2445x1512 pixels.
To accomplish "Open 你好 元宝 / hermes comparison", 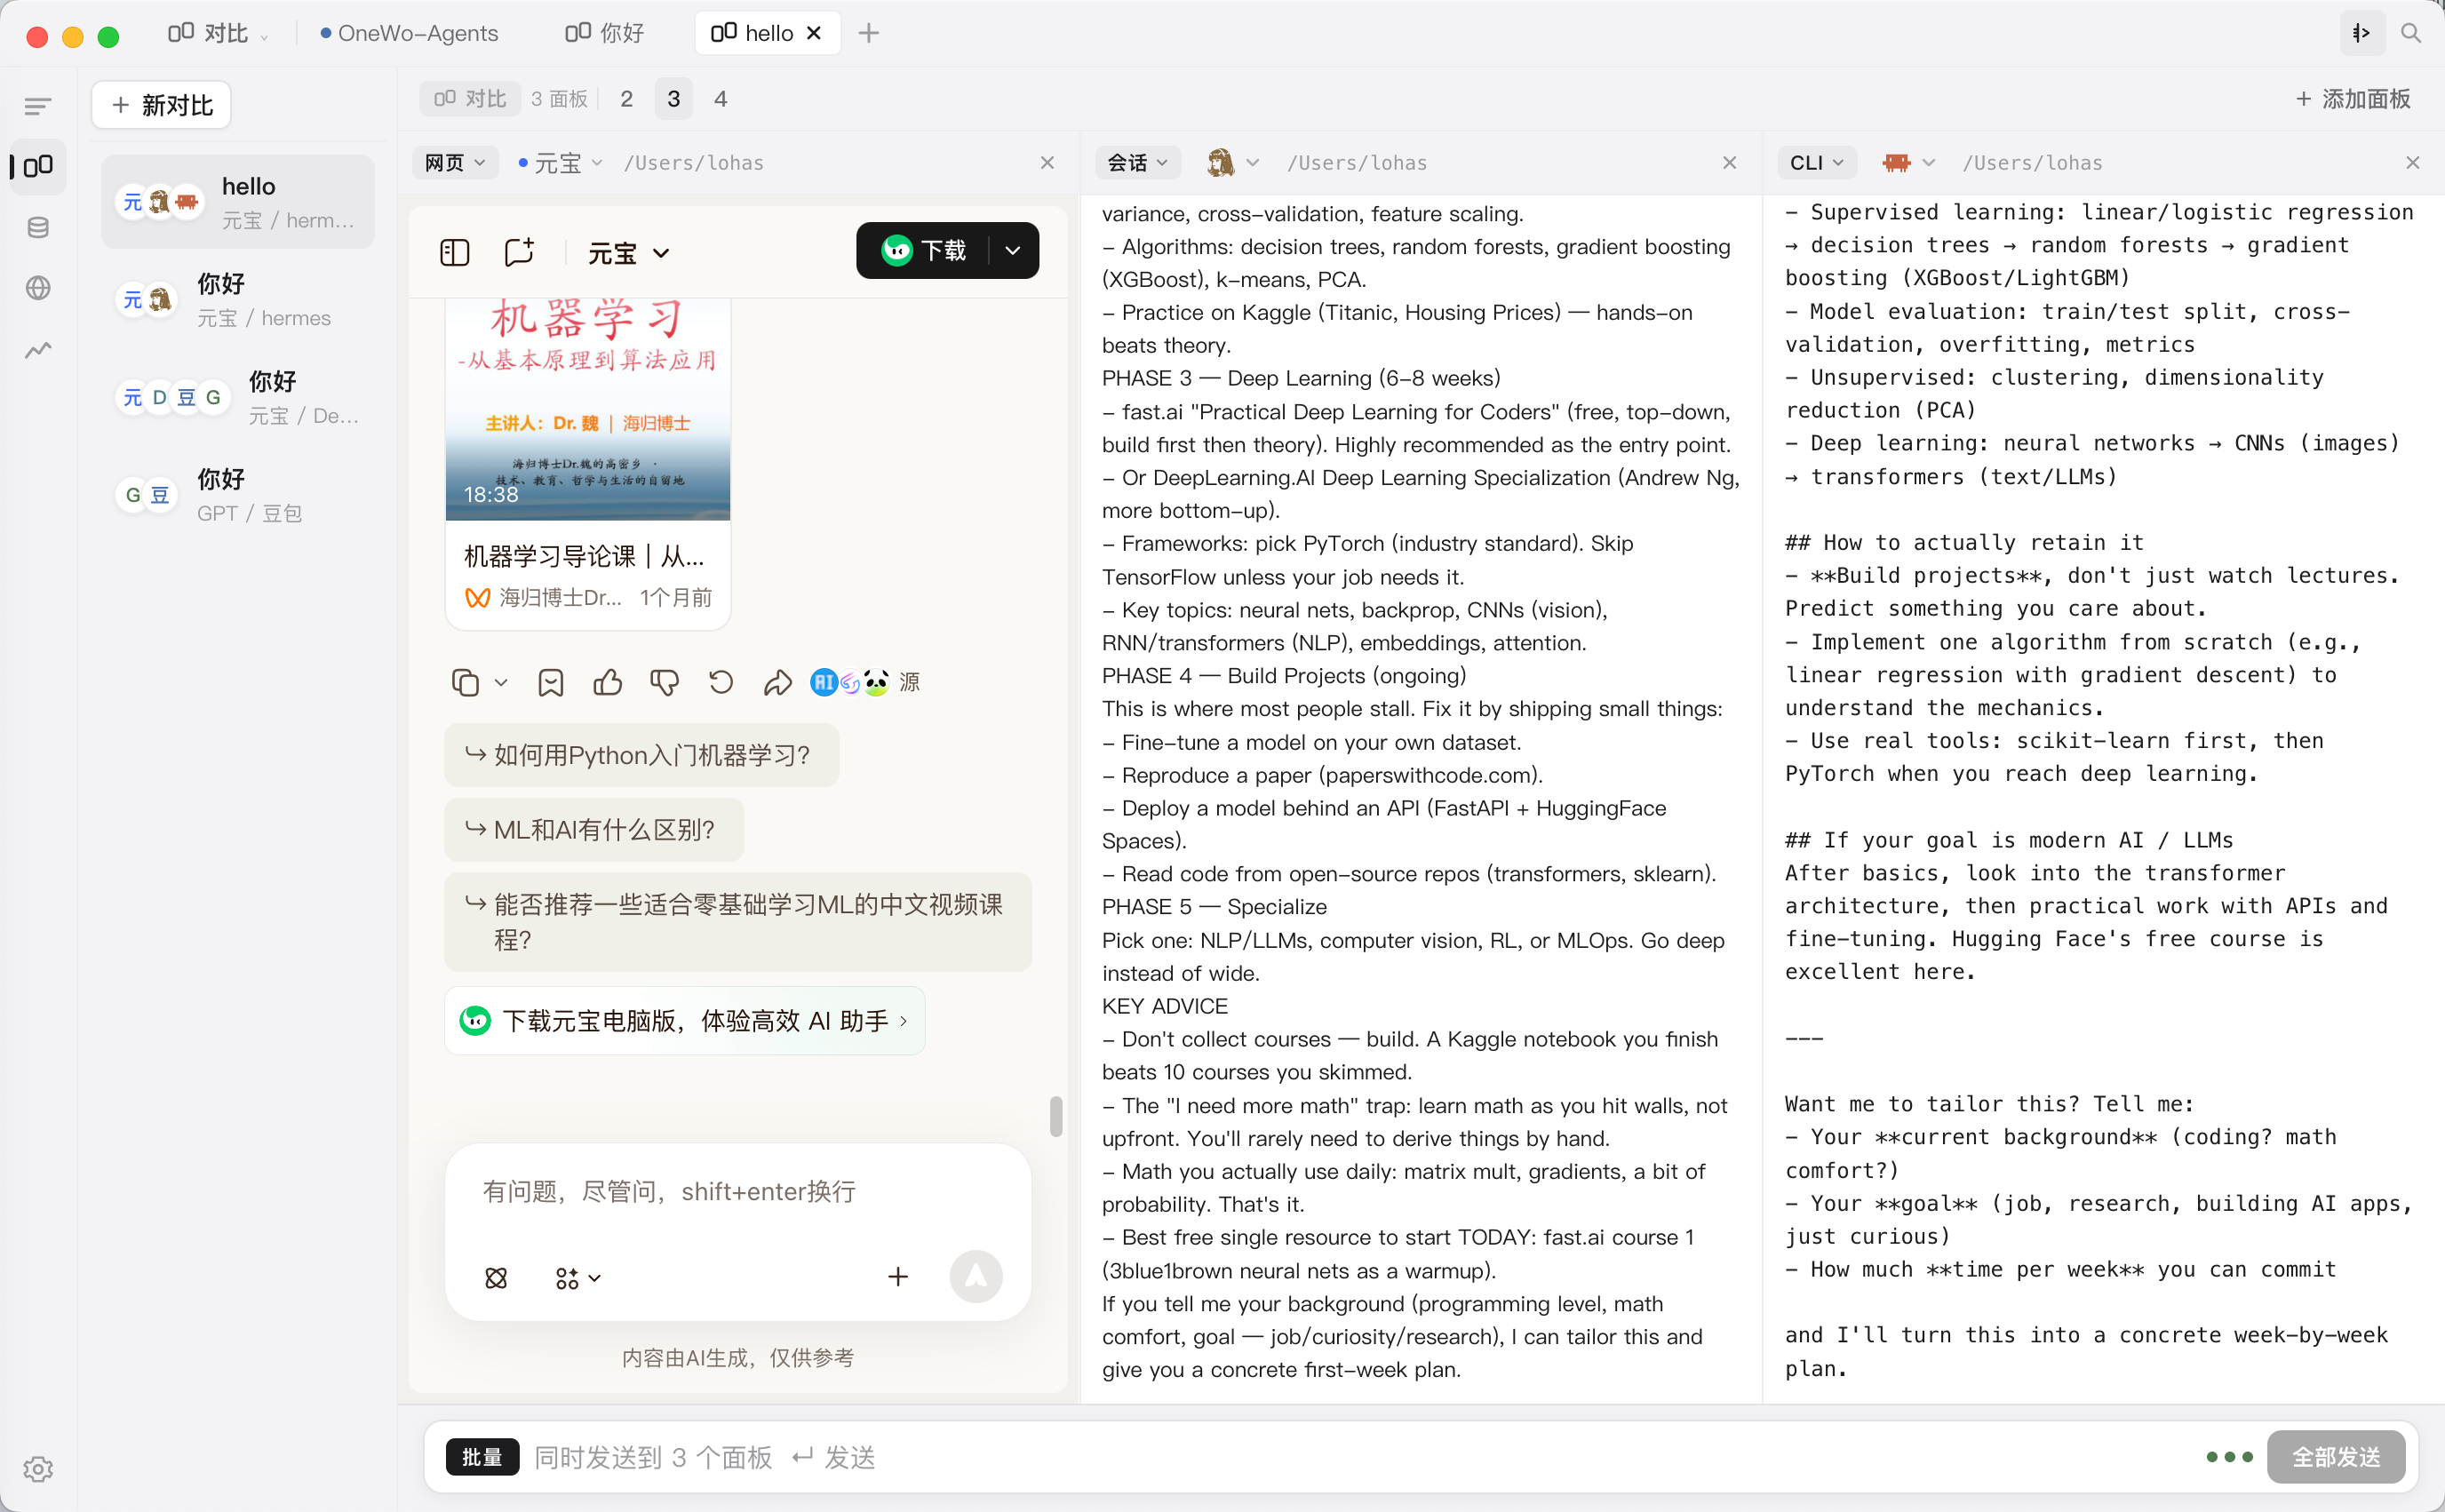I will point(238,299).
